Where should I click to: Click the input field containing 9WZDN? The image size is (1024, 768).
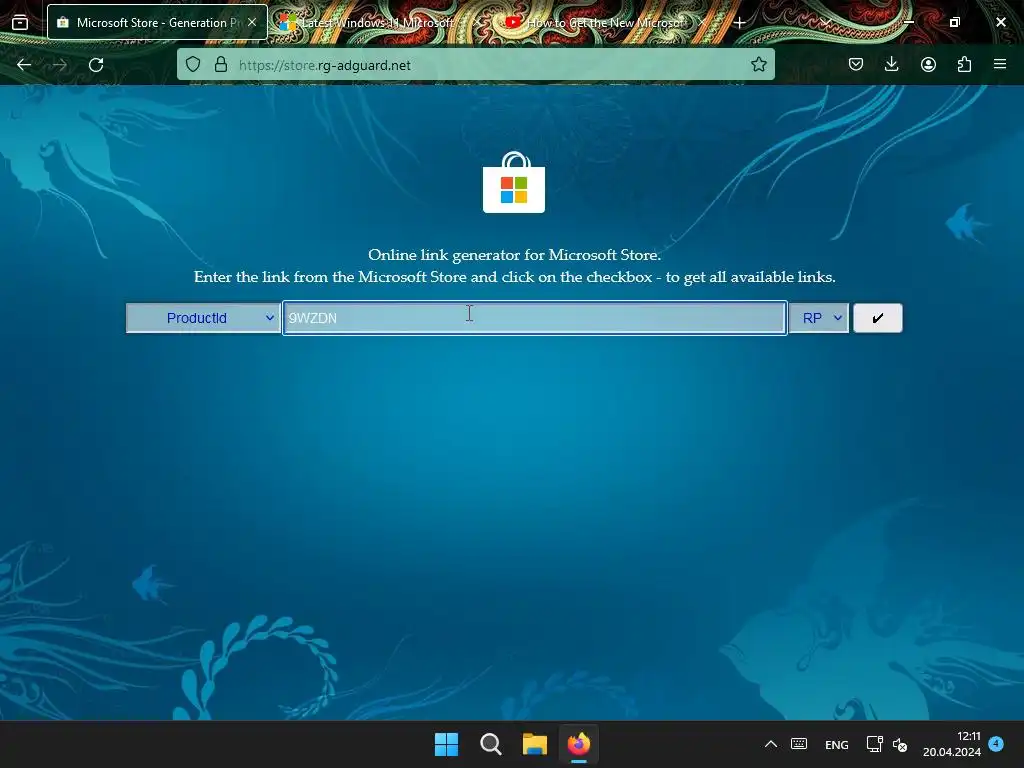[x=534, y=318]
